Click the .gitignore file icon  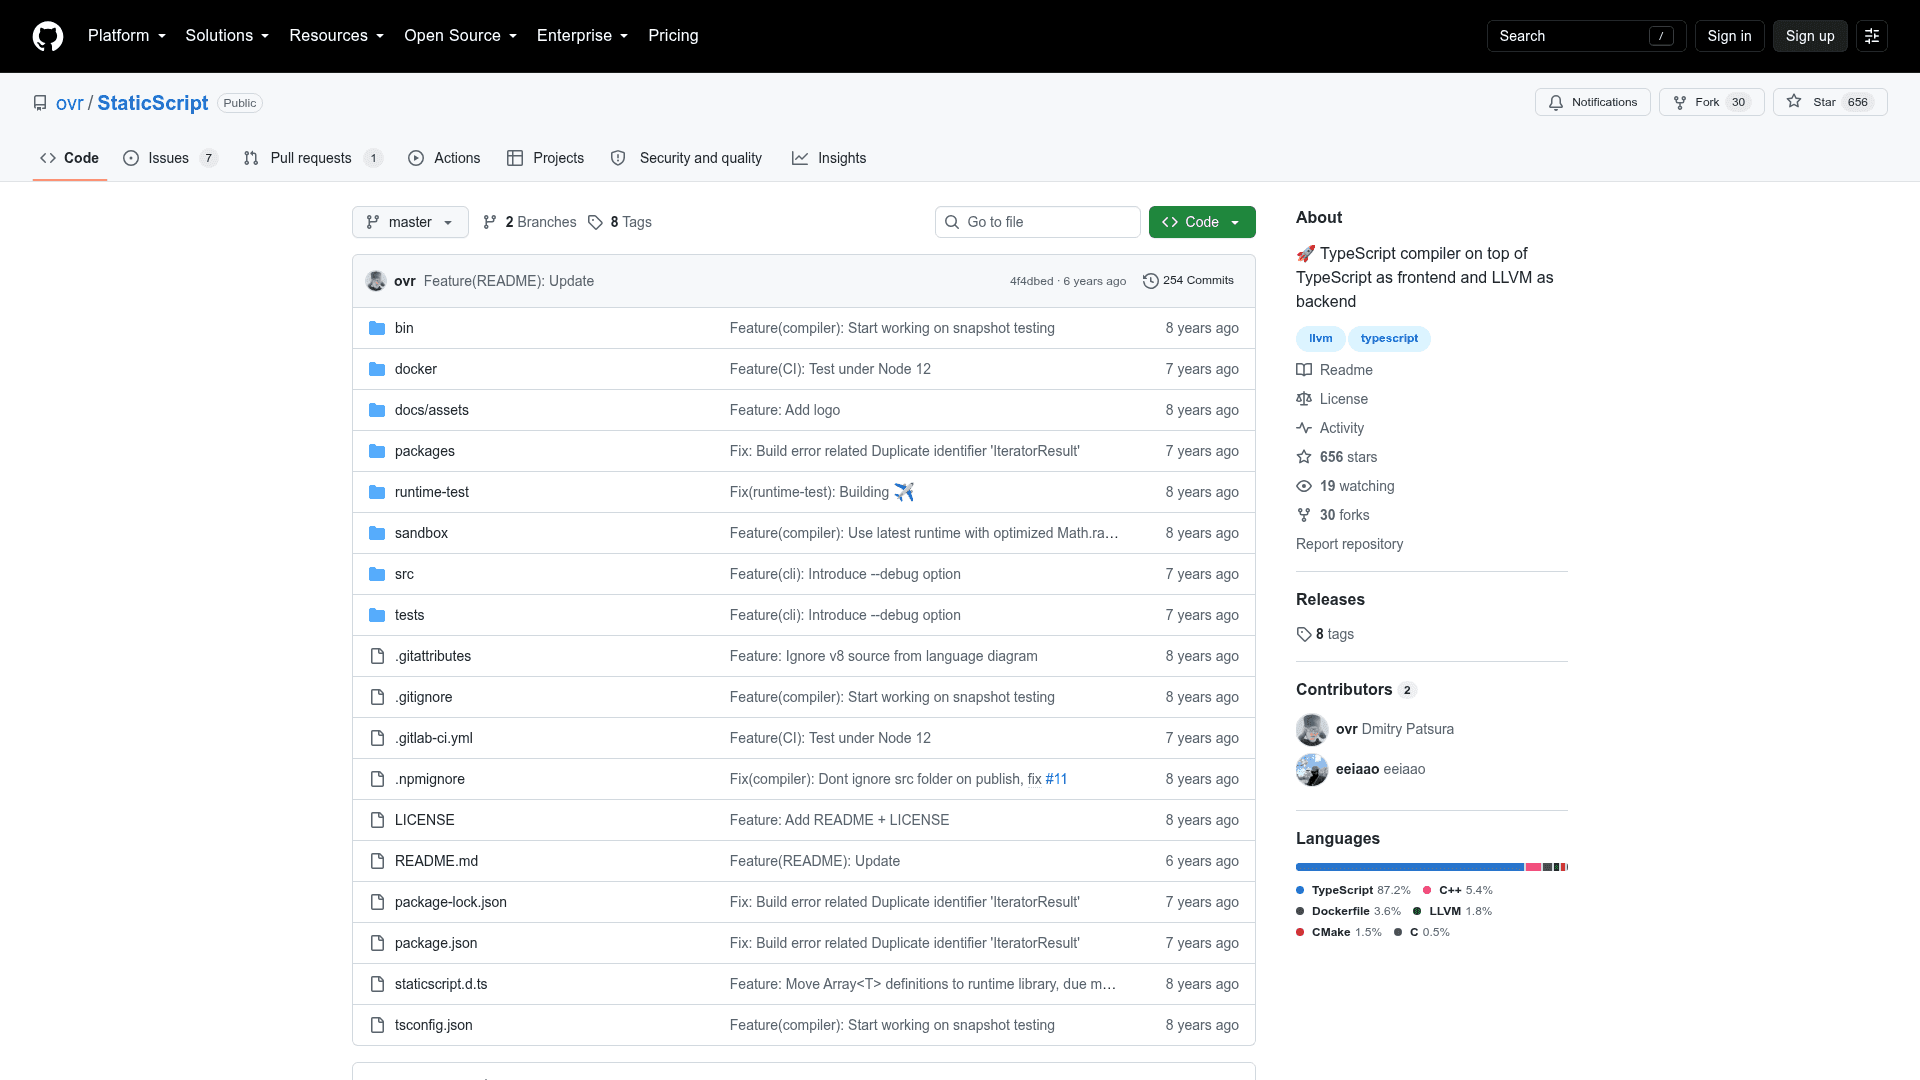tap(377, 697)
